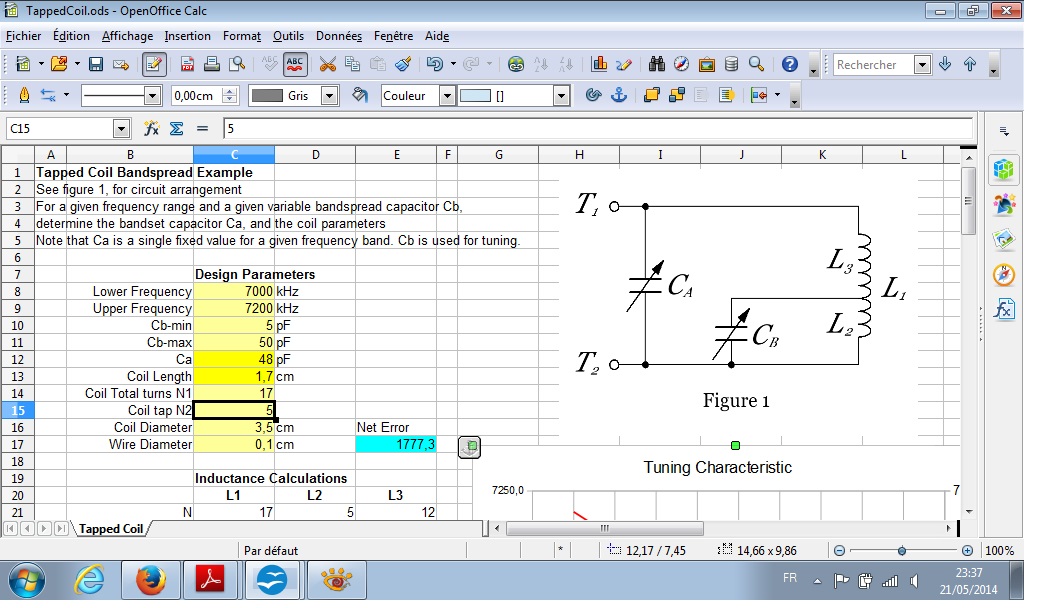Click the rotate object icon

(593, 95)
